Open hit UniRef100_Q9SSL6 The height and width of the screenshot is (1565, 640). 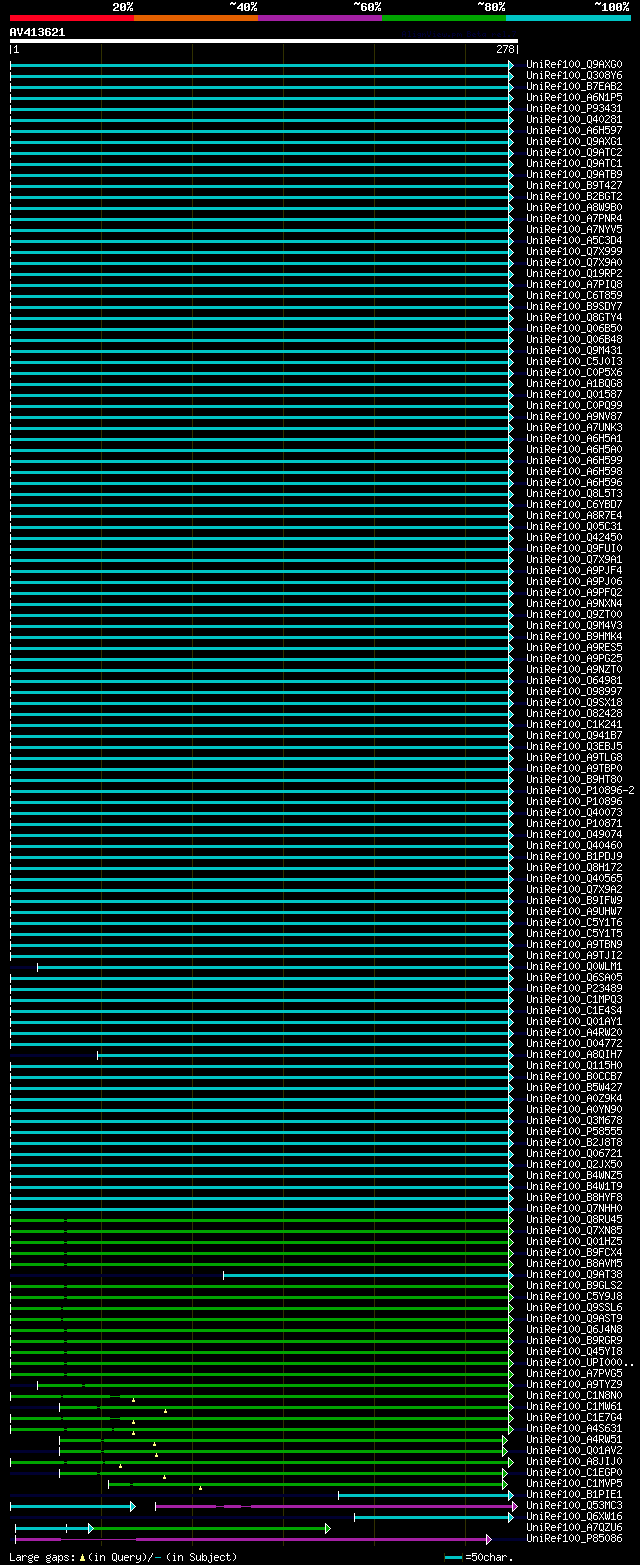(x=574, y=1307)
